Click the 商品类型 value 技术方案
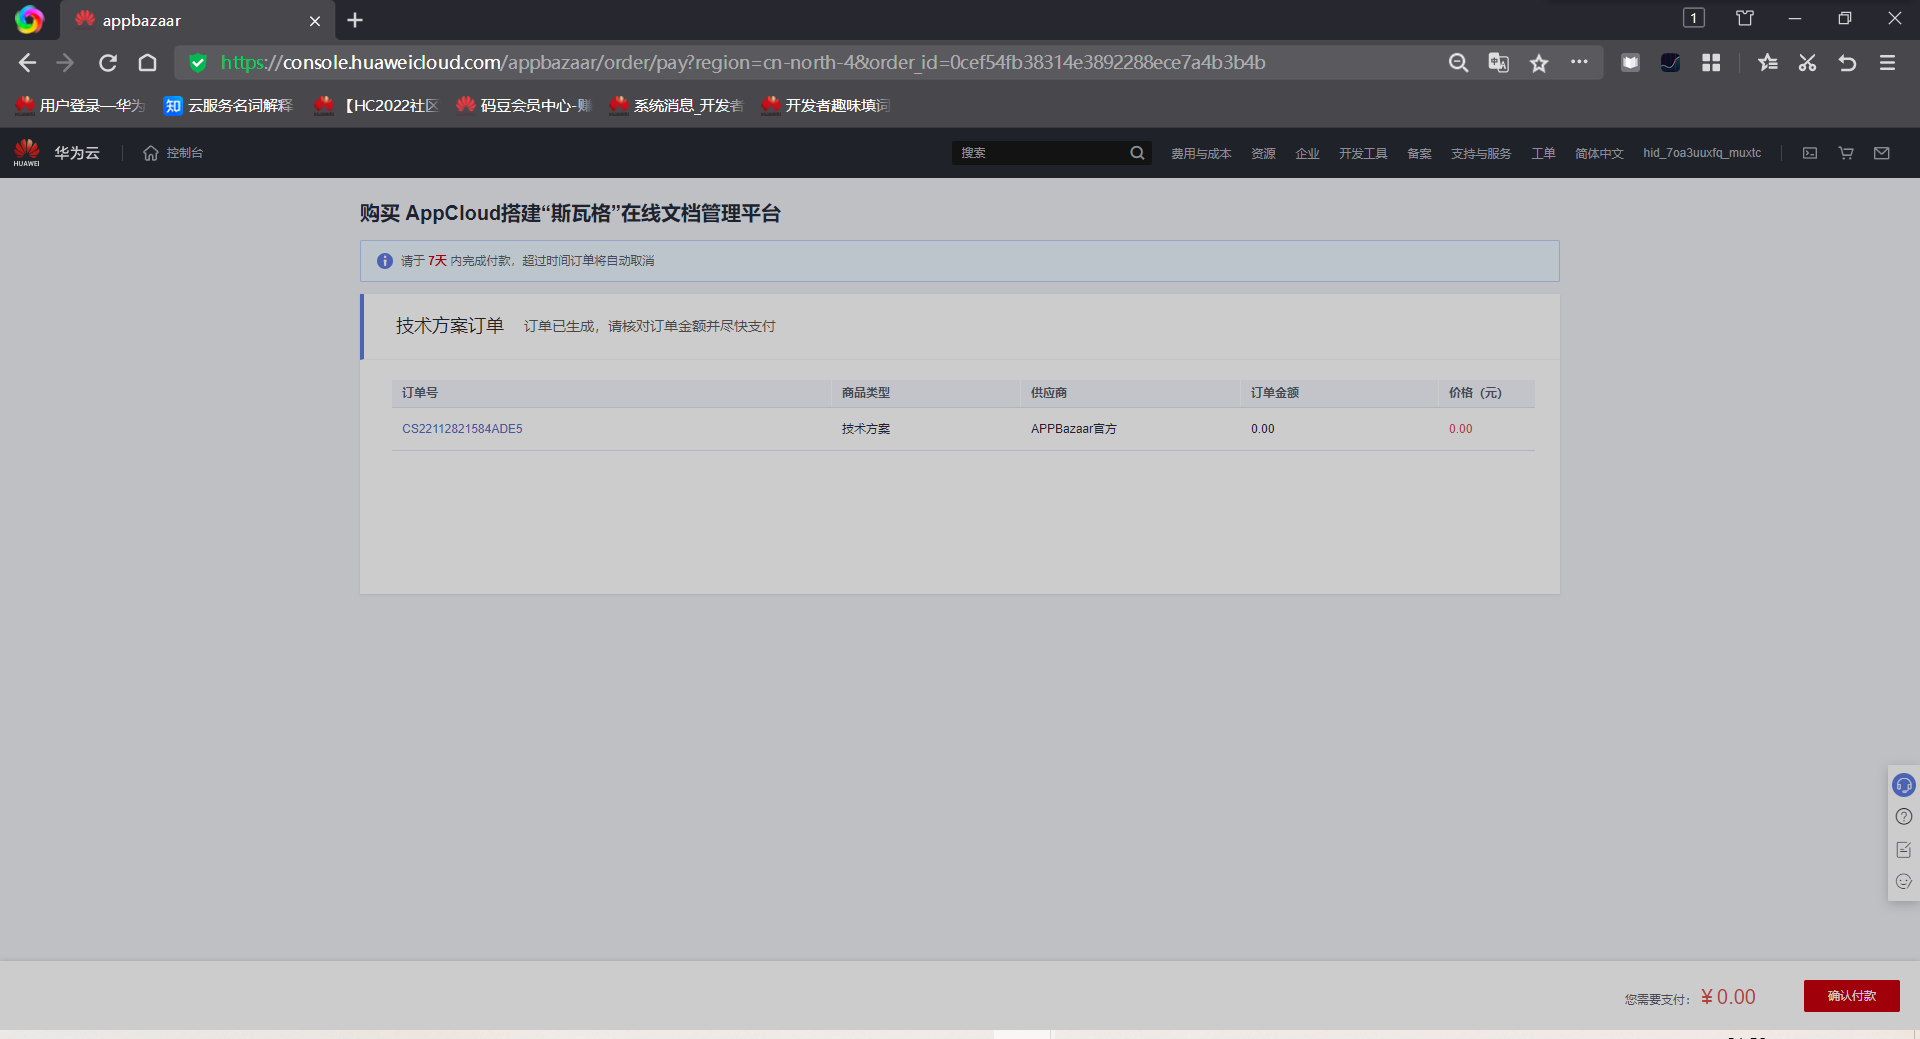This screenshot has height=1039, width=1920. tap(866, 429)
